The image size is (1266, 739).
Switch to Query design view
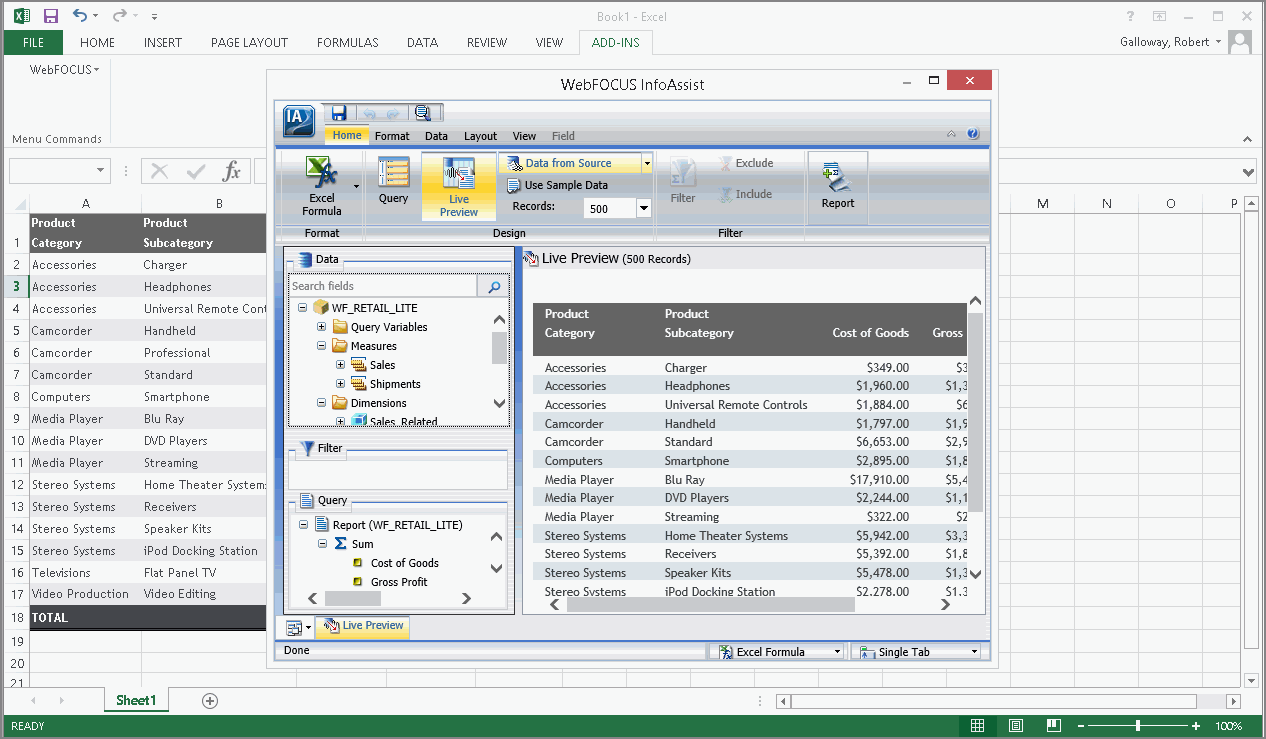click(394, 181)
